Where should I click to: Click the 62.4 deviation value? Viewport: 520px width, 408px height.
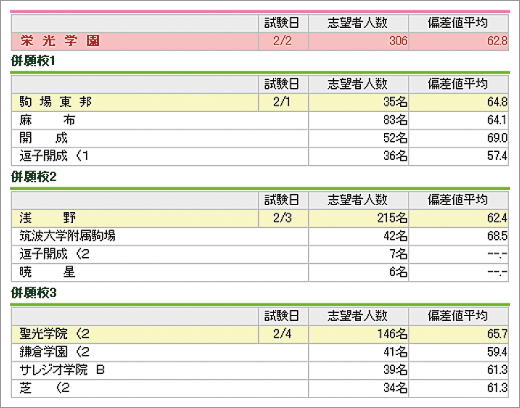pyautogui.click(x=497, y=218)
